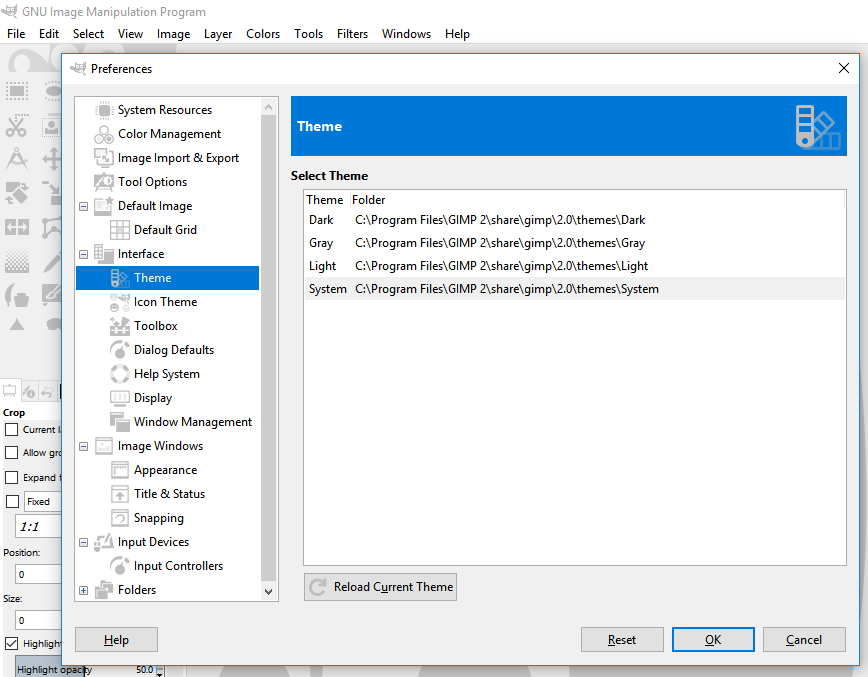The height and width of the screenshot is (677, 868).
Task: Toggle the Current layer only checkbox
Action: point(12,430)
